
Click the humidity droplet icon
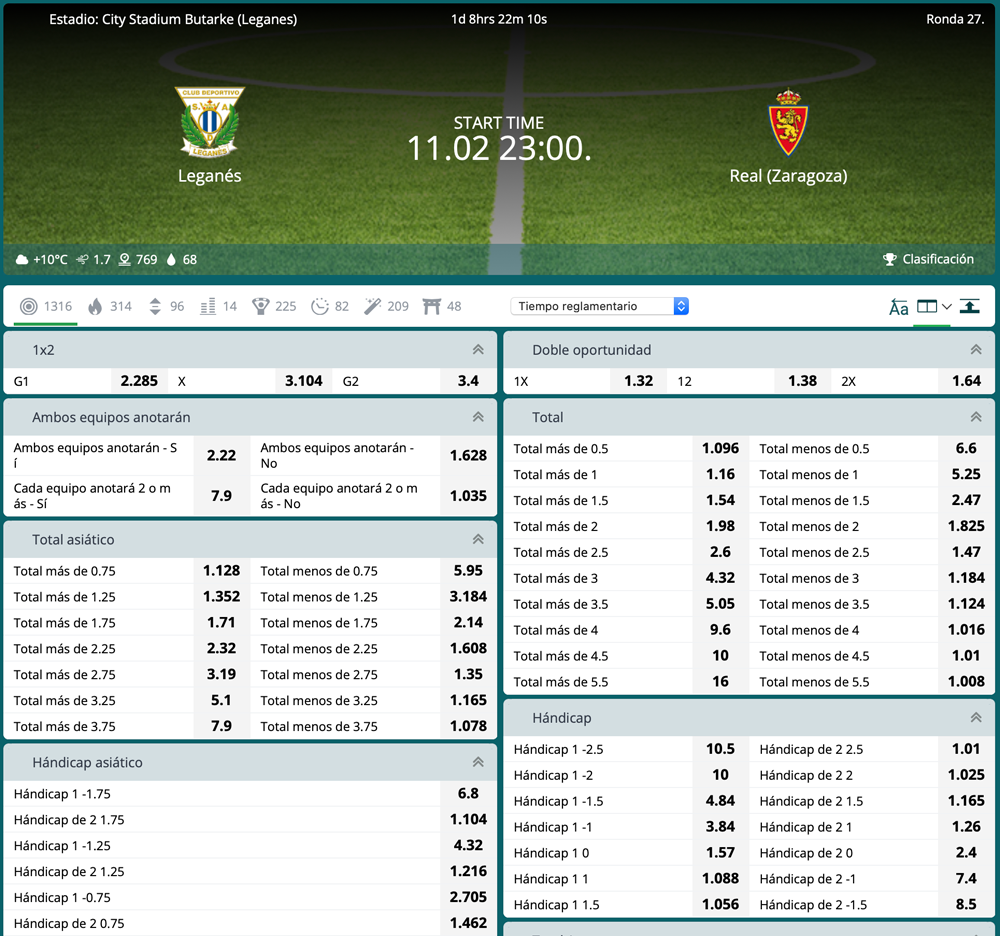tap(171, 260)
